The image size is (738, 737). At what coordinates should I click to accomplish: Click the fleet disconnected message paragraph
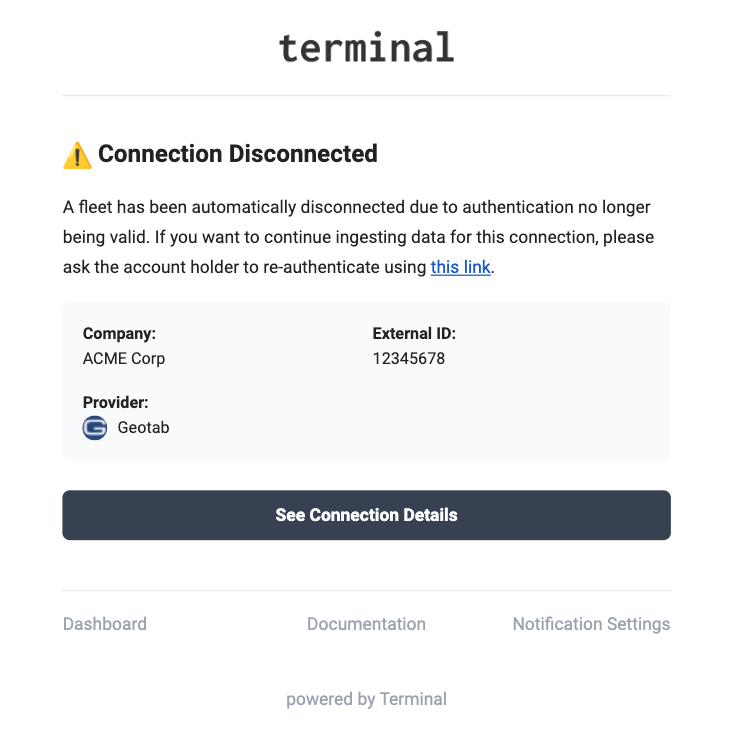coord(358,237)
